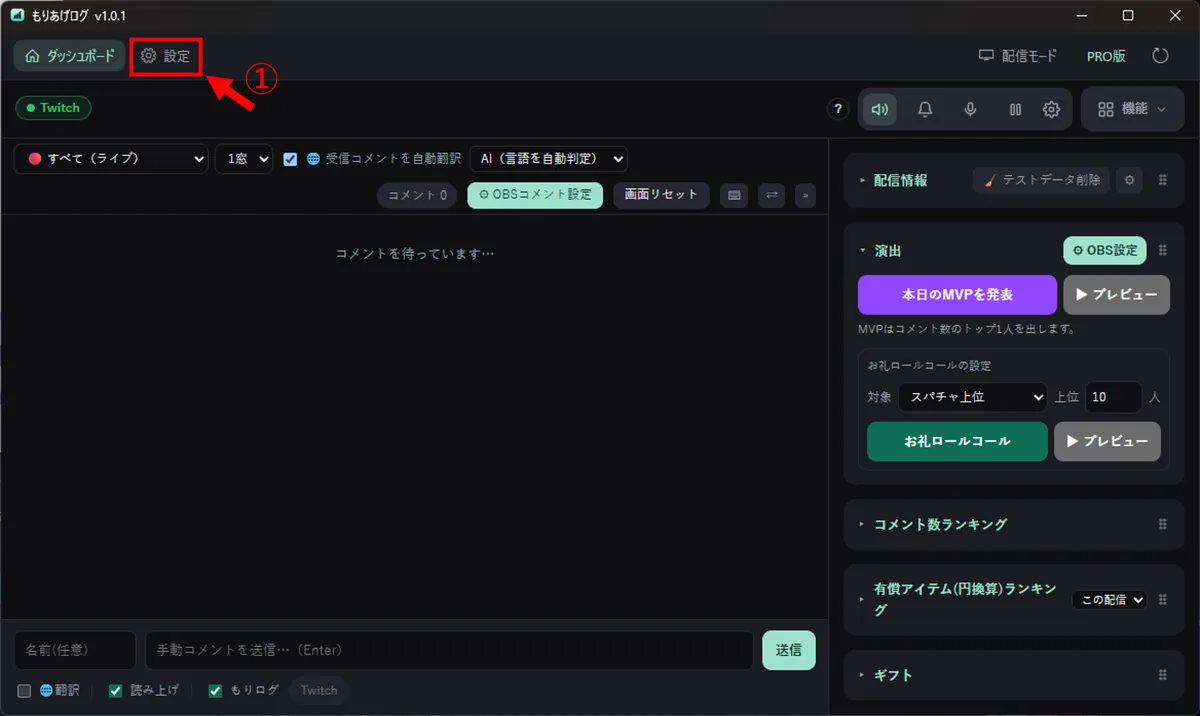Grab the ギフト panel drag handle
This screenshot has height=716, width=1200.
1163,675
